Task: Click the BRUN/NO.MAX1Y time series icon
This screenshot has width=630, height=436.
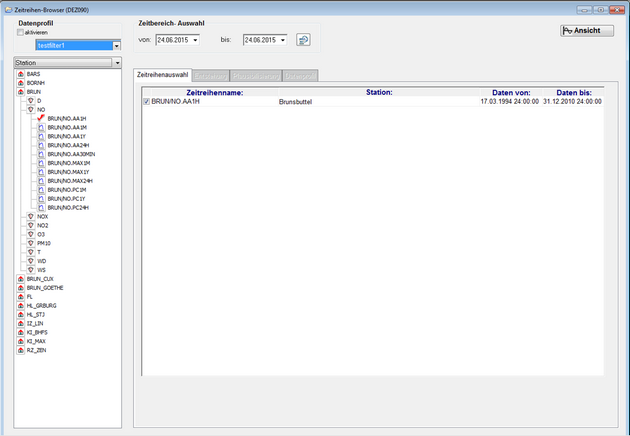Action: 41,172
